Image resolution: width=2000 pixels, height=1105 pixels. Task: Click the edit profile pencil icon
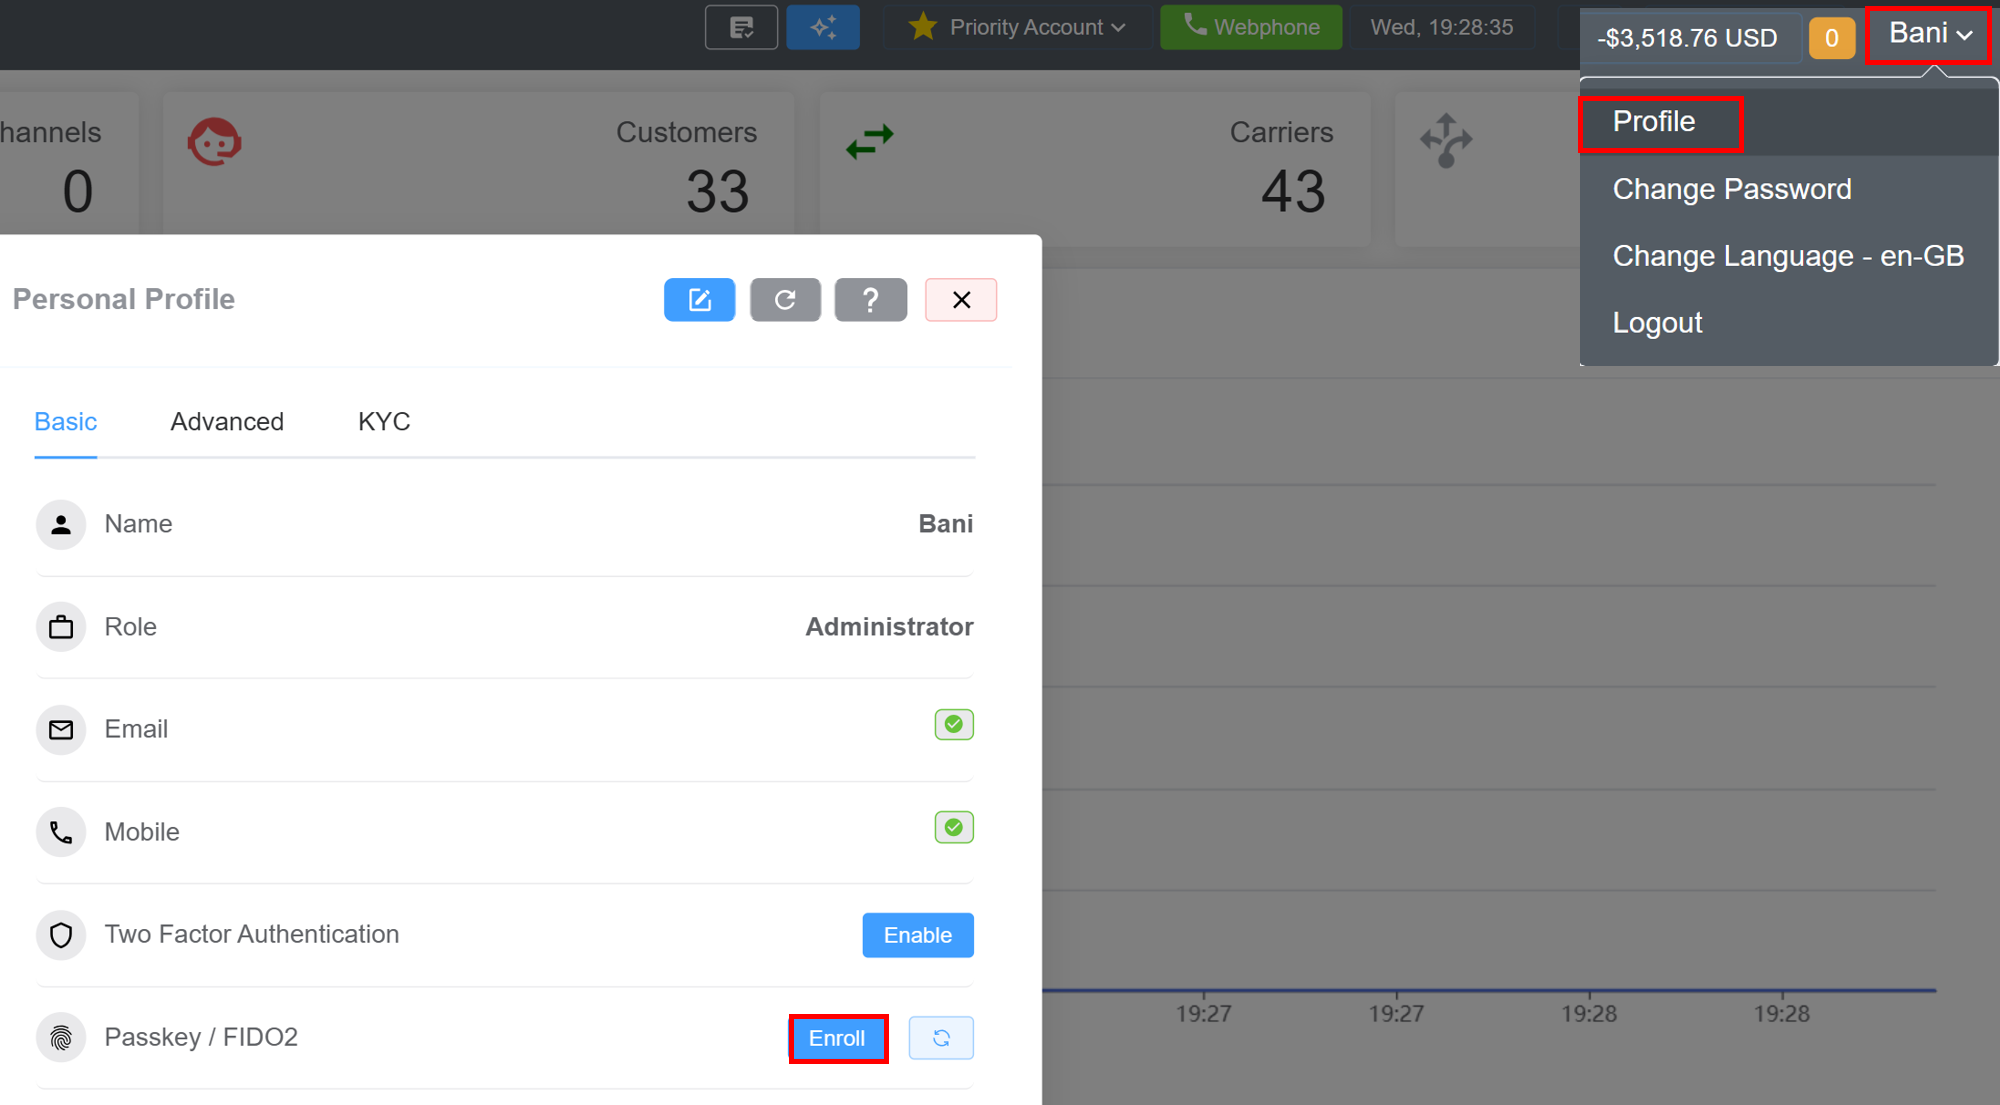click(x=699, y=300)
